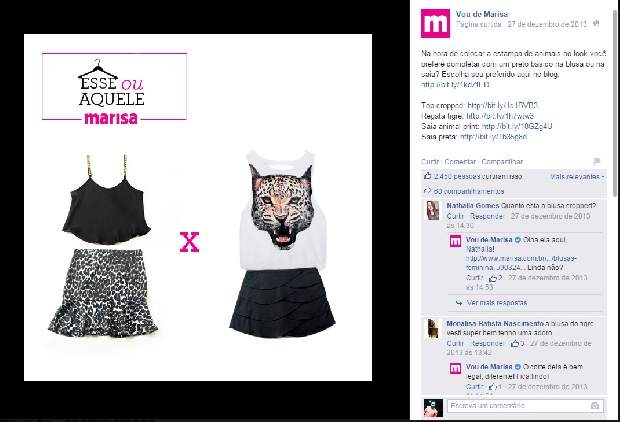This screenshot has width=620, height=422.
Task: Click the globe privacy icon near post date
Action: [x=596, y=24]
